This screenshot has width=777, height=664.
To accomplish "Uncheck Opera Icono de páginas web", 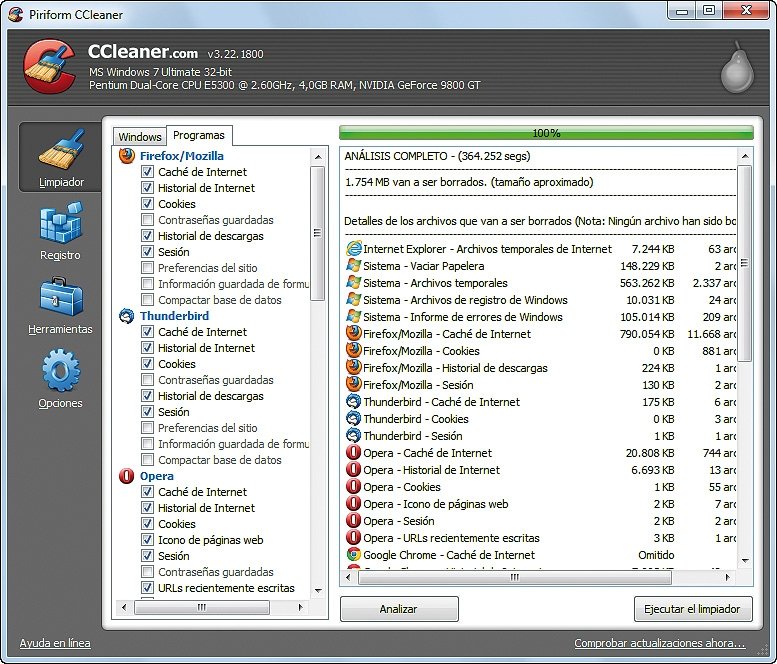I will click(x=147, y=540).
